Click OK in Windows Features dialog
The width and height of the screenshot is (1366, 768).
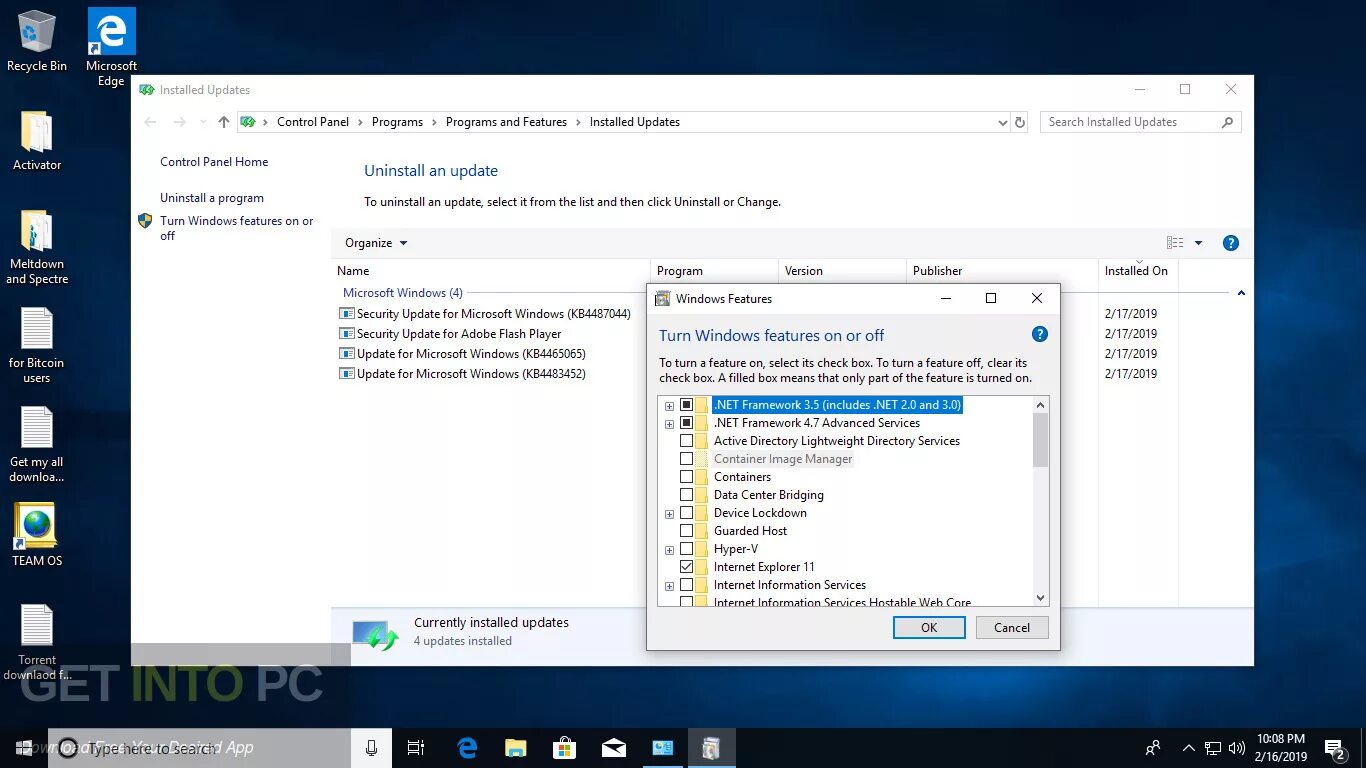pyautogui.click(x=929, y=628)
